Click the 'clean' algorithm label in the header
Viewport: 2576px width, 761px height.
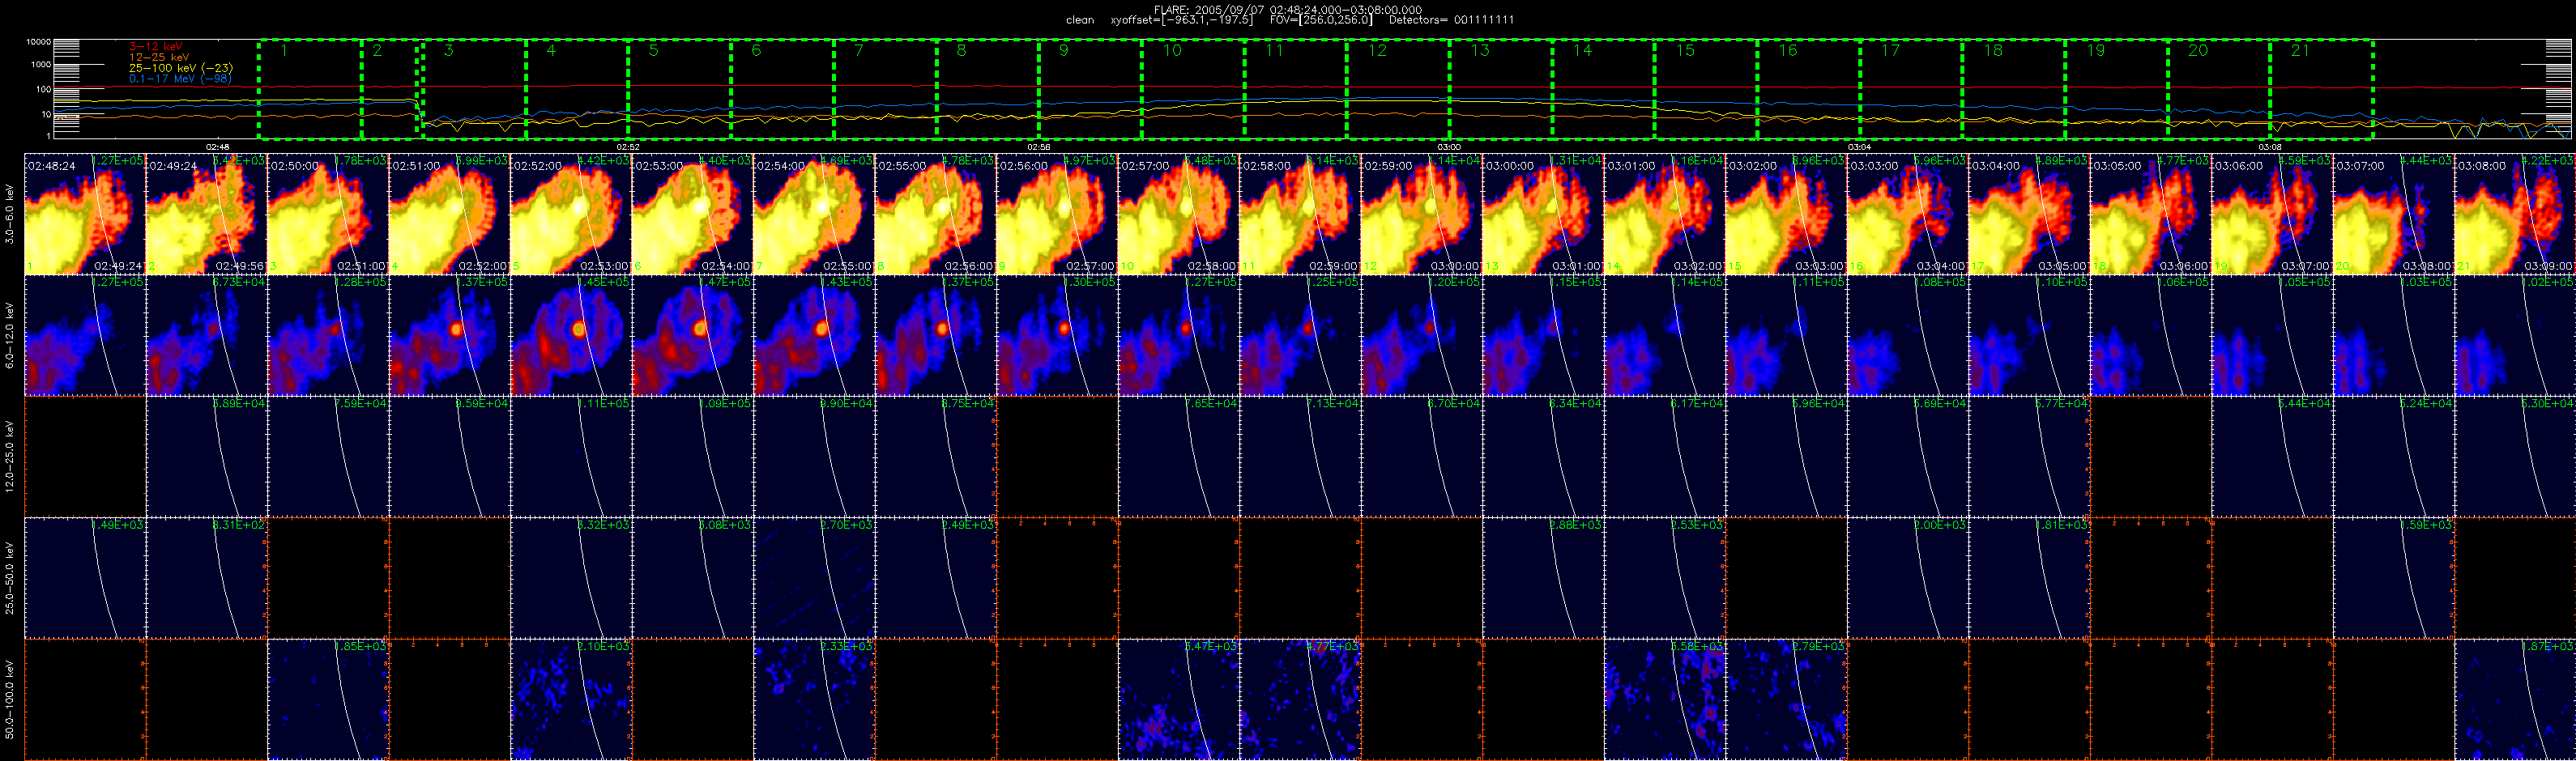coord(1080,20)
